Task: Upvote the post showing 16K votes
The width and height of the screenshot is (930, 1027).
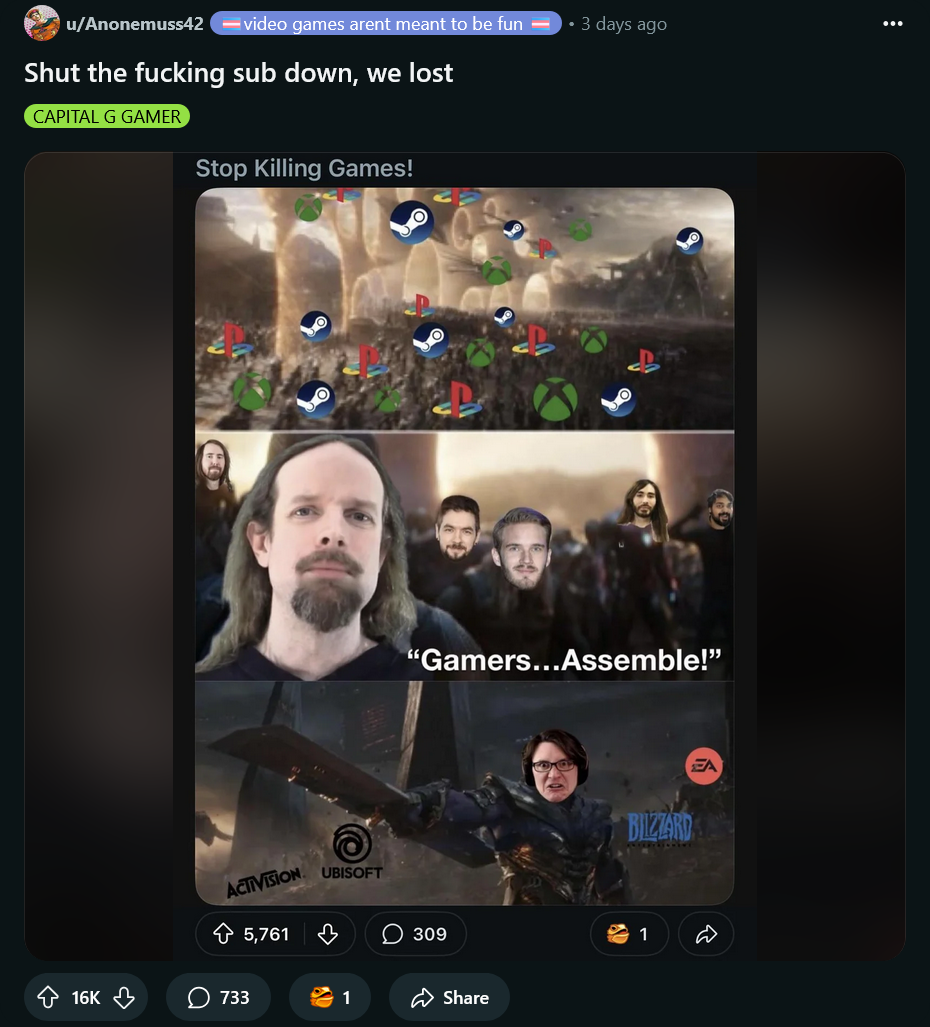Action: (48, 998)
